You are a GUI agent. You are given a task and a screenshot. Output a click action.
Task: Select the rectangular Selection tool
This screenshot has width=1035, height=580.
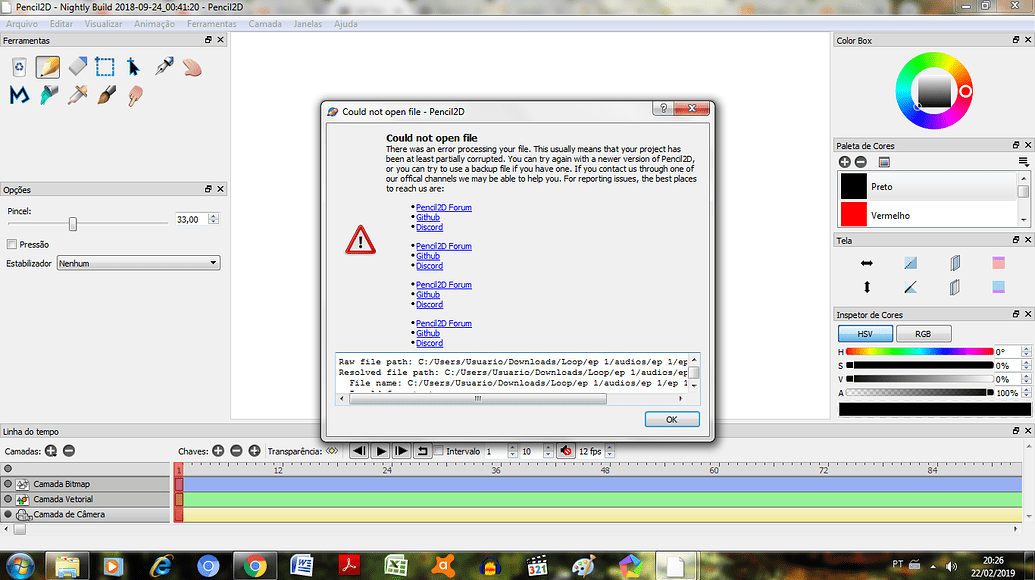(105, 67)
